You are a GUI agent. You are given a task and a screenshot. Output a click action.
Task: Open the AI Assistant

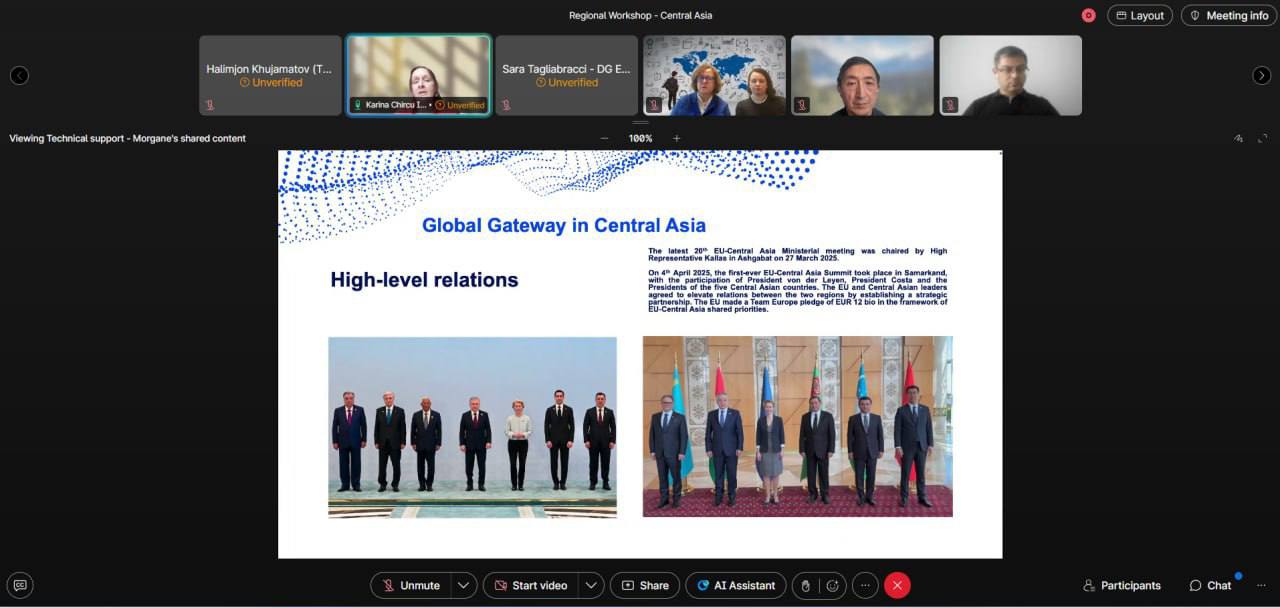(736, 585)
